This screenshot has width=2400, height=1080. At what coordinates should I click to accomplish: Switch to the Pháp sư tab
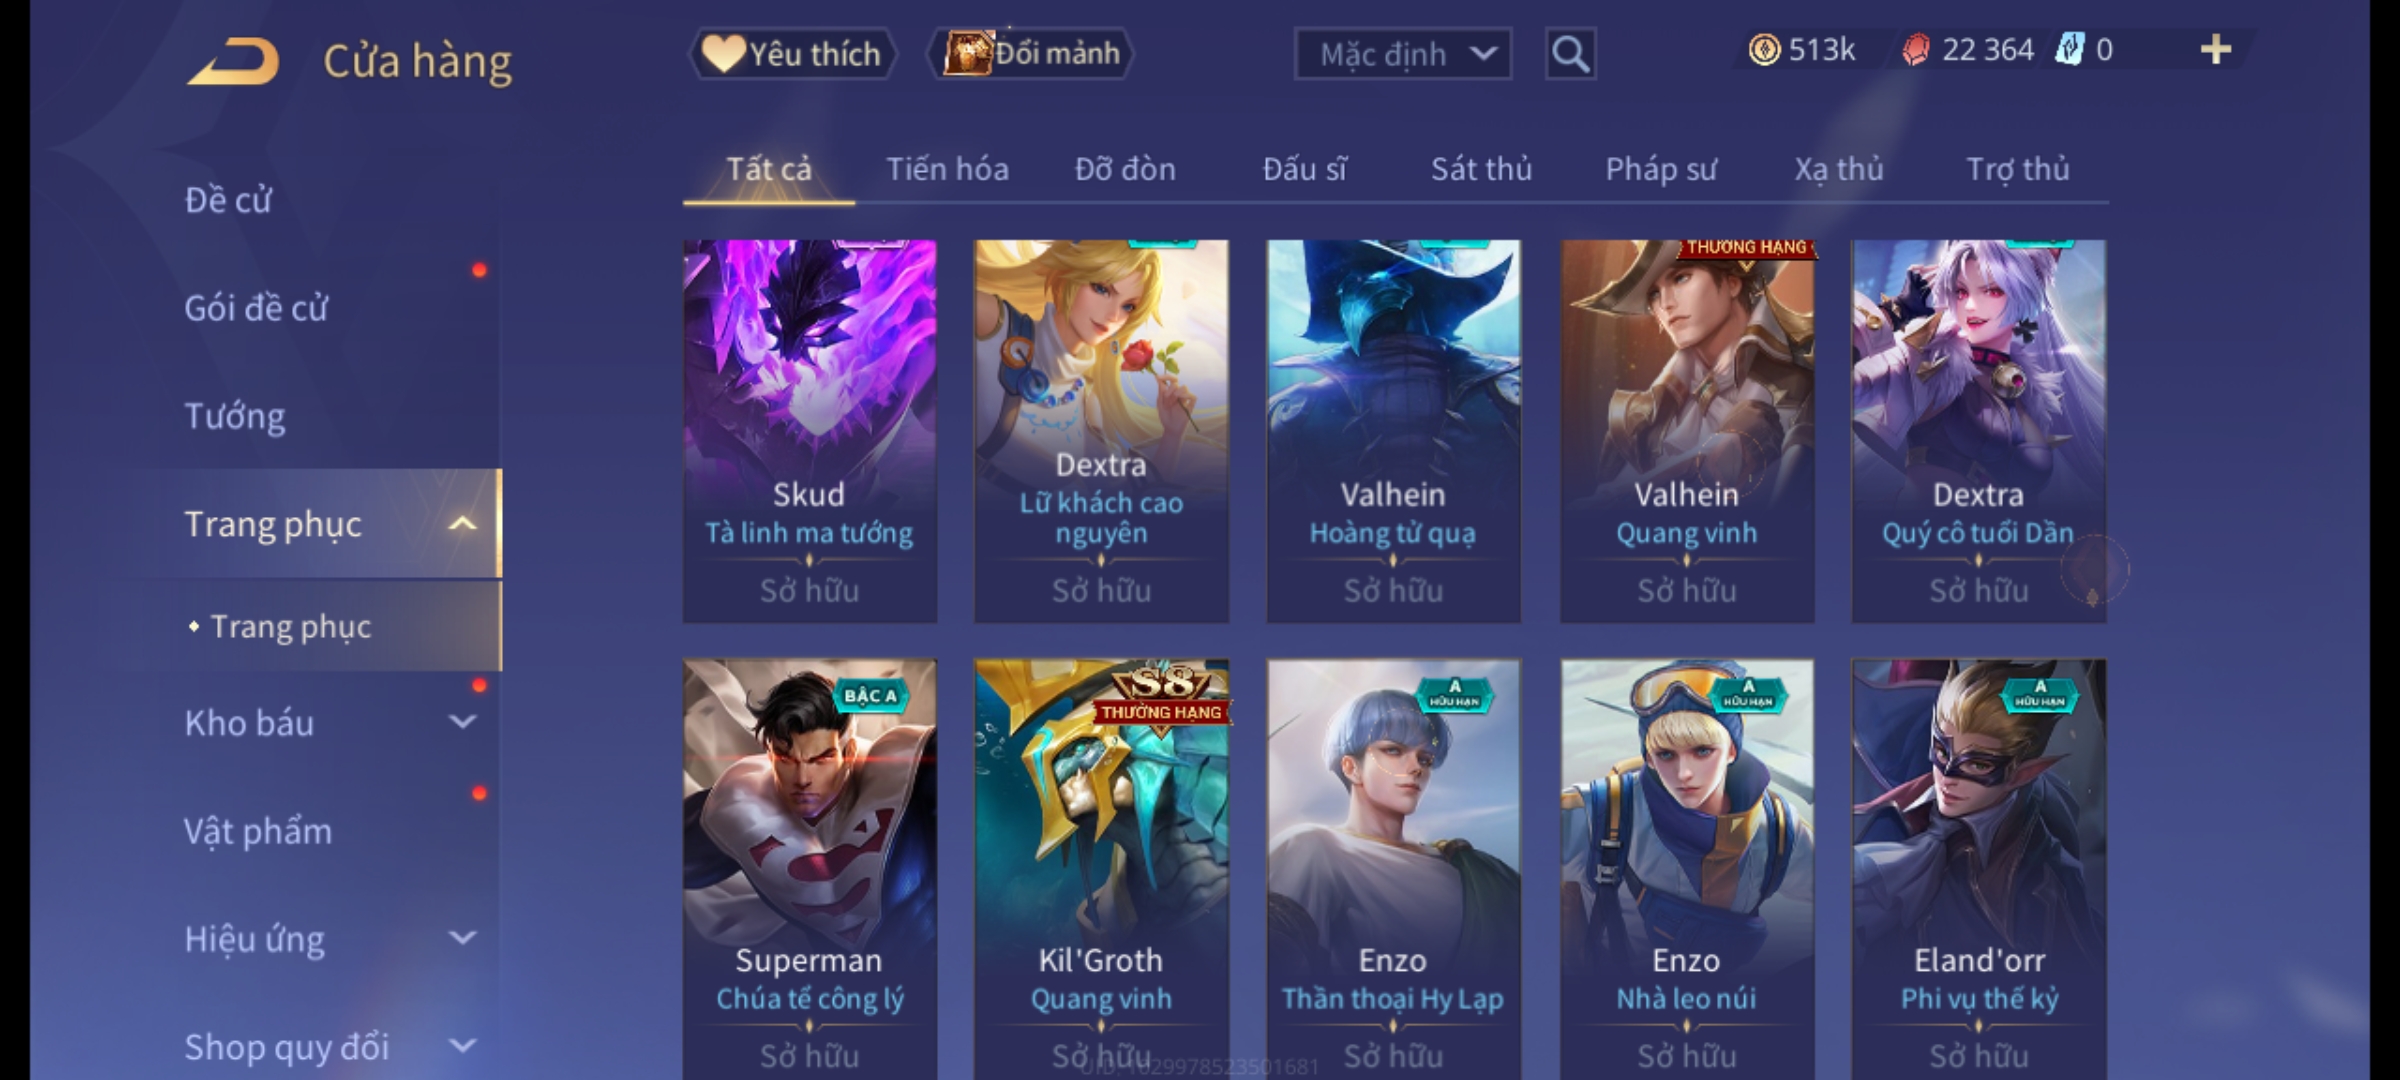tap(1660, 169)
